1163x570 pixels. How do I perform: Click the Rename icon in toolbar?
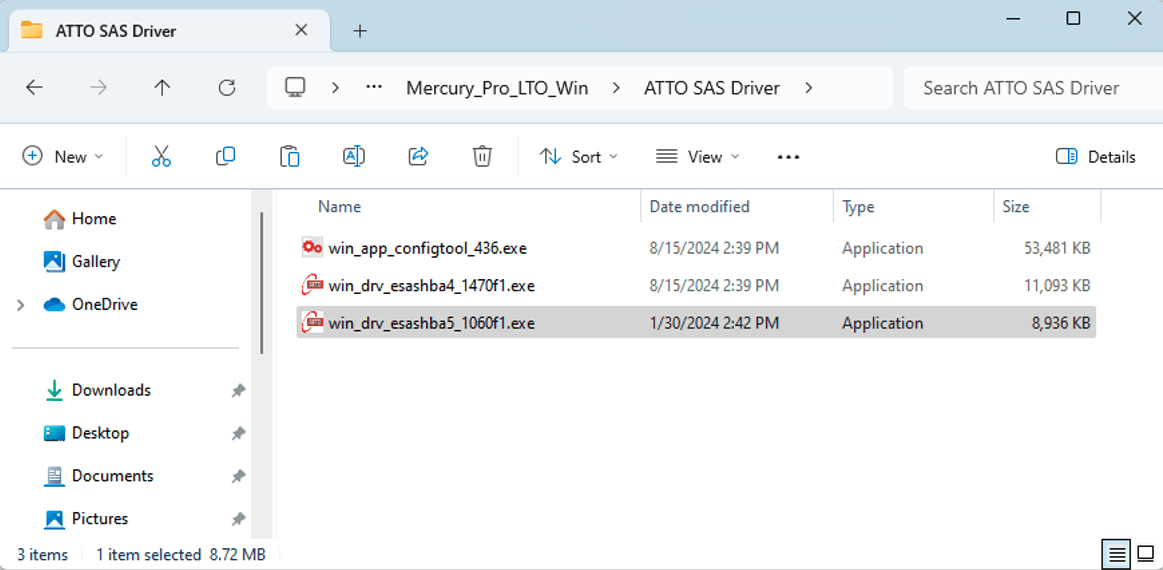point(353,156)
